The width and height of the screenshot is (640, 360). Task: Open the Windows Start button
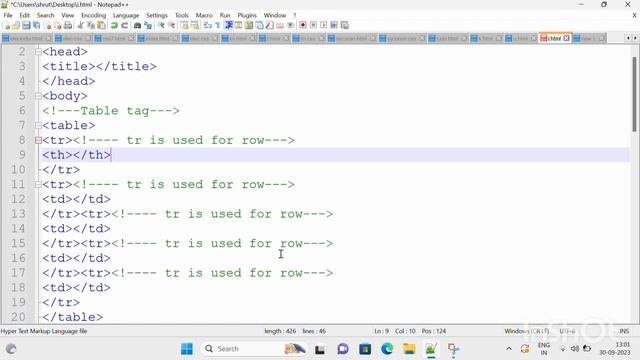(x=187, y=349)
